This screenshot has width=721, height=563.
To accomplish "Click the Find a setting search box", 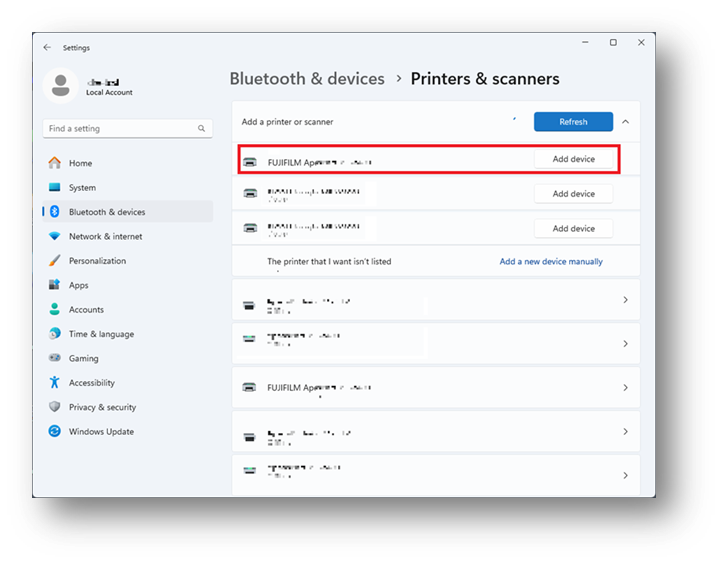I will (x=120, y=129).
